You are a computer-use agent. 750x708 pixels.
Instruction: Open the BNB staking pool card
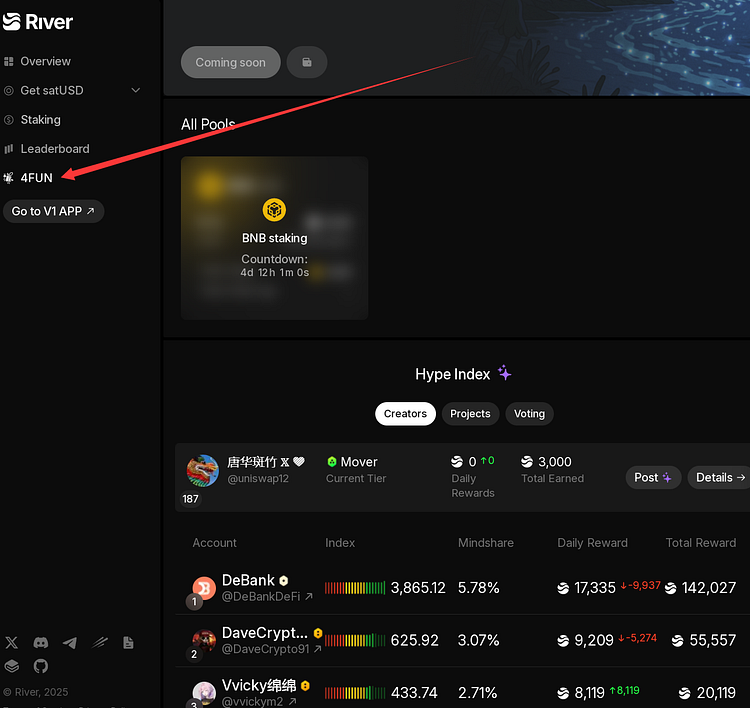[x=275, y=238]
